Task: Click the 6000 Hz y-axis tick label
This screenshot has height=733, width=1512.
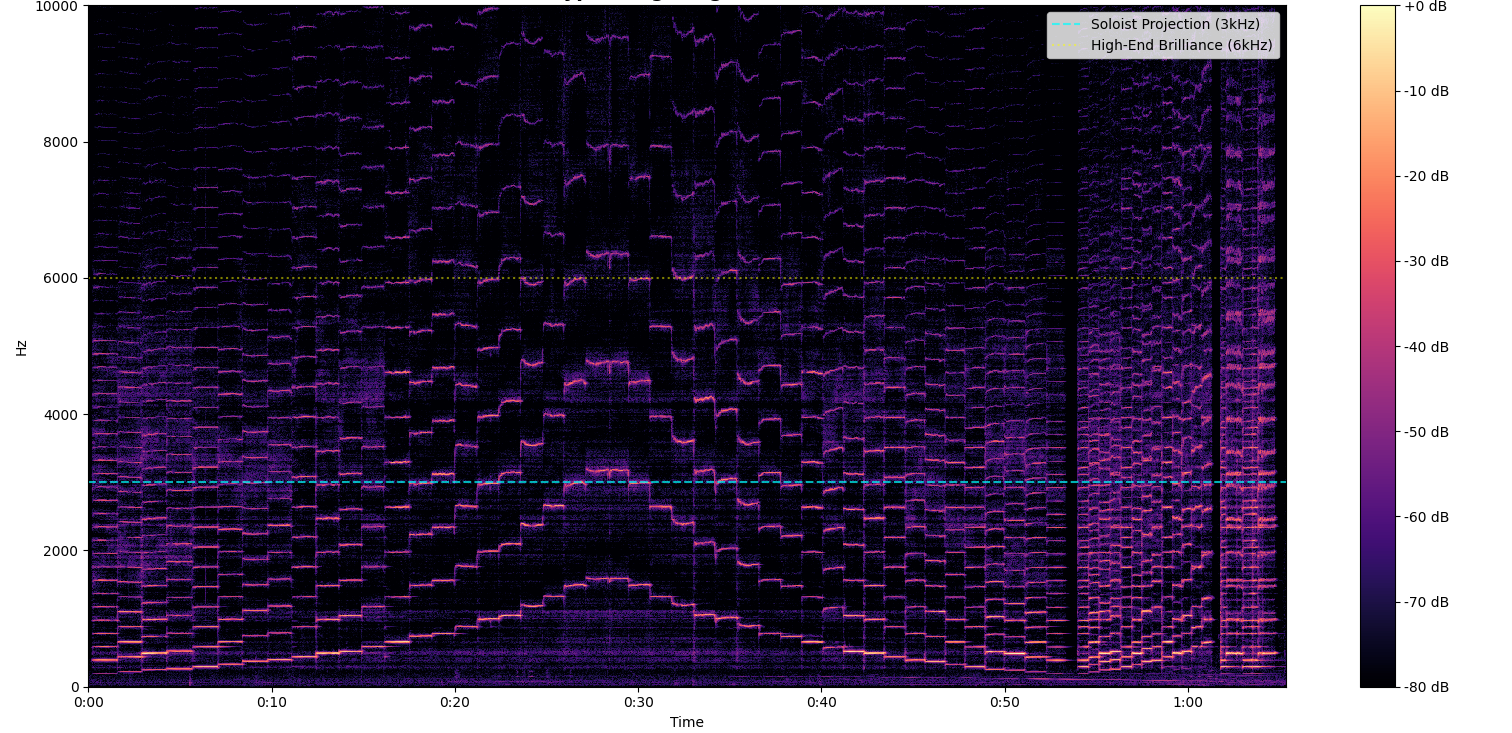Action: click(x=62, y=278)
